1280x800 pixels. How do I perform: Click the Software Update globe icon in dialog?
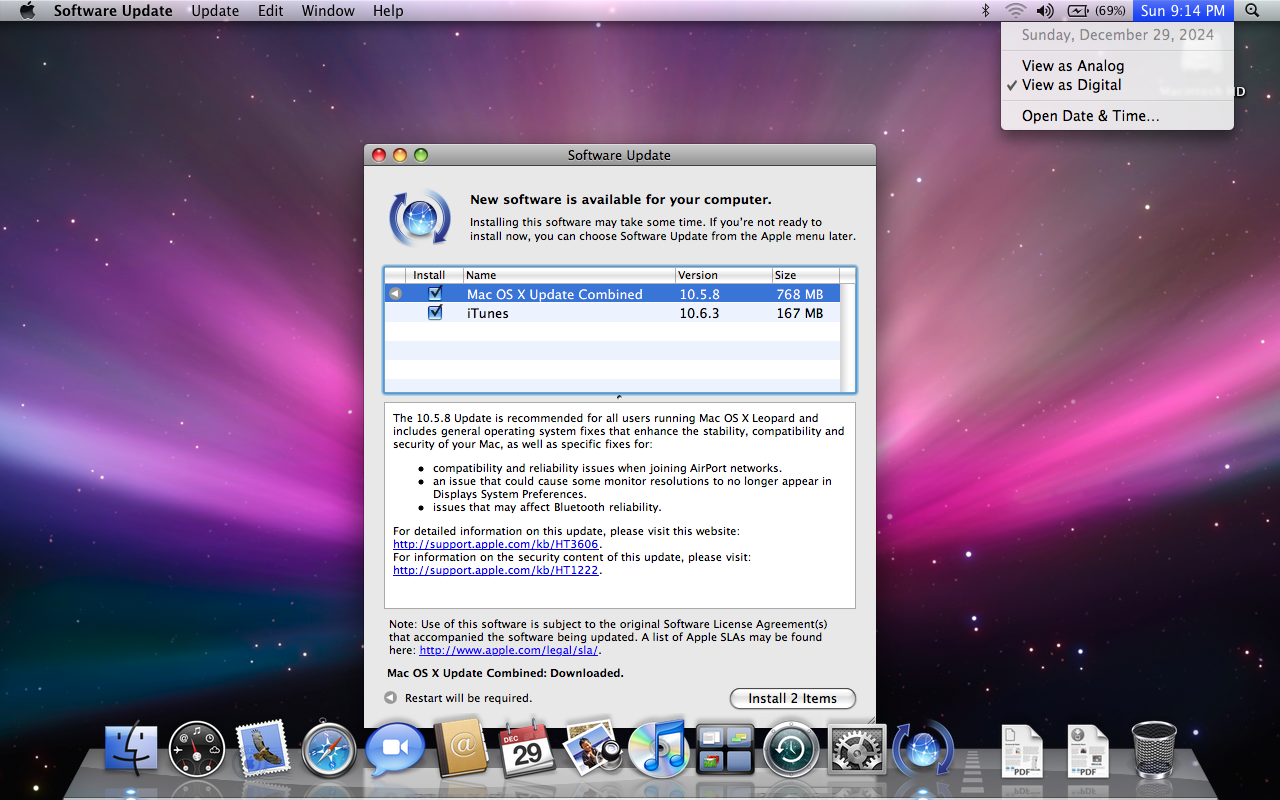(x=420, y=217)
